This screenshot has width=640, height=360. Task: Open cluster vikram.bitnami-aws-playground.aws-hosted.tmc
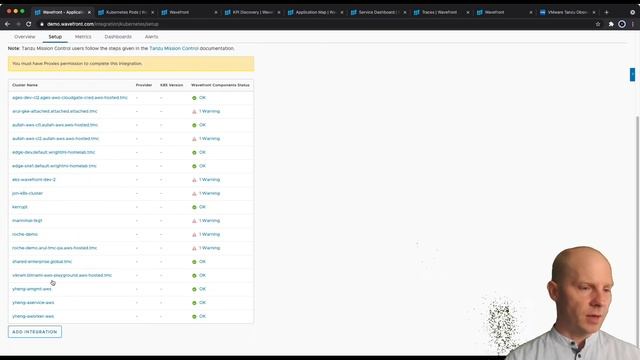pyautogui.click(x=62, y=276)
